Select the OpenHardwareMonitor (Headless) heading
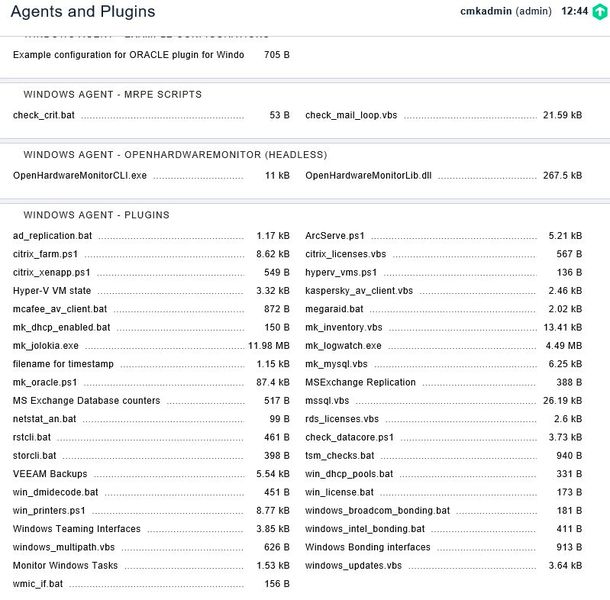 175,154
